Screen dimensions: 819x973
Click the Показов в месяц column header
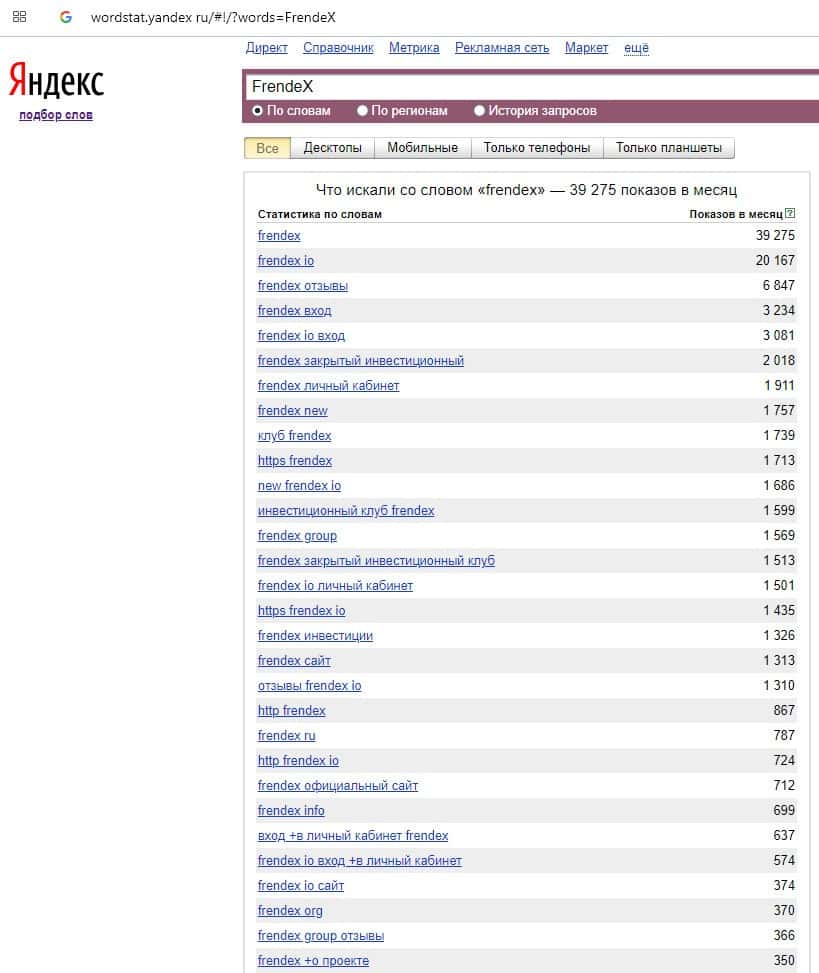tap(736, 214)
